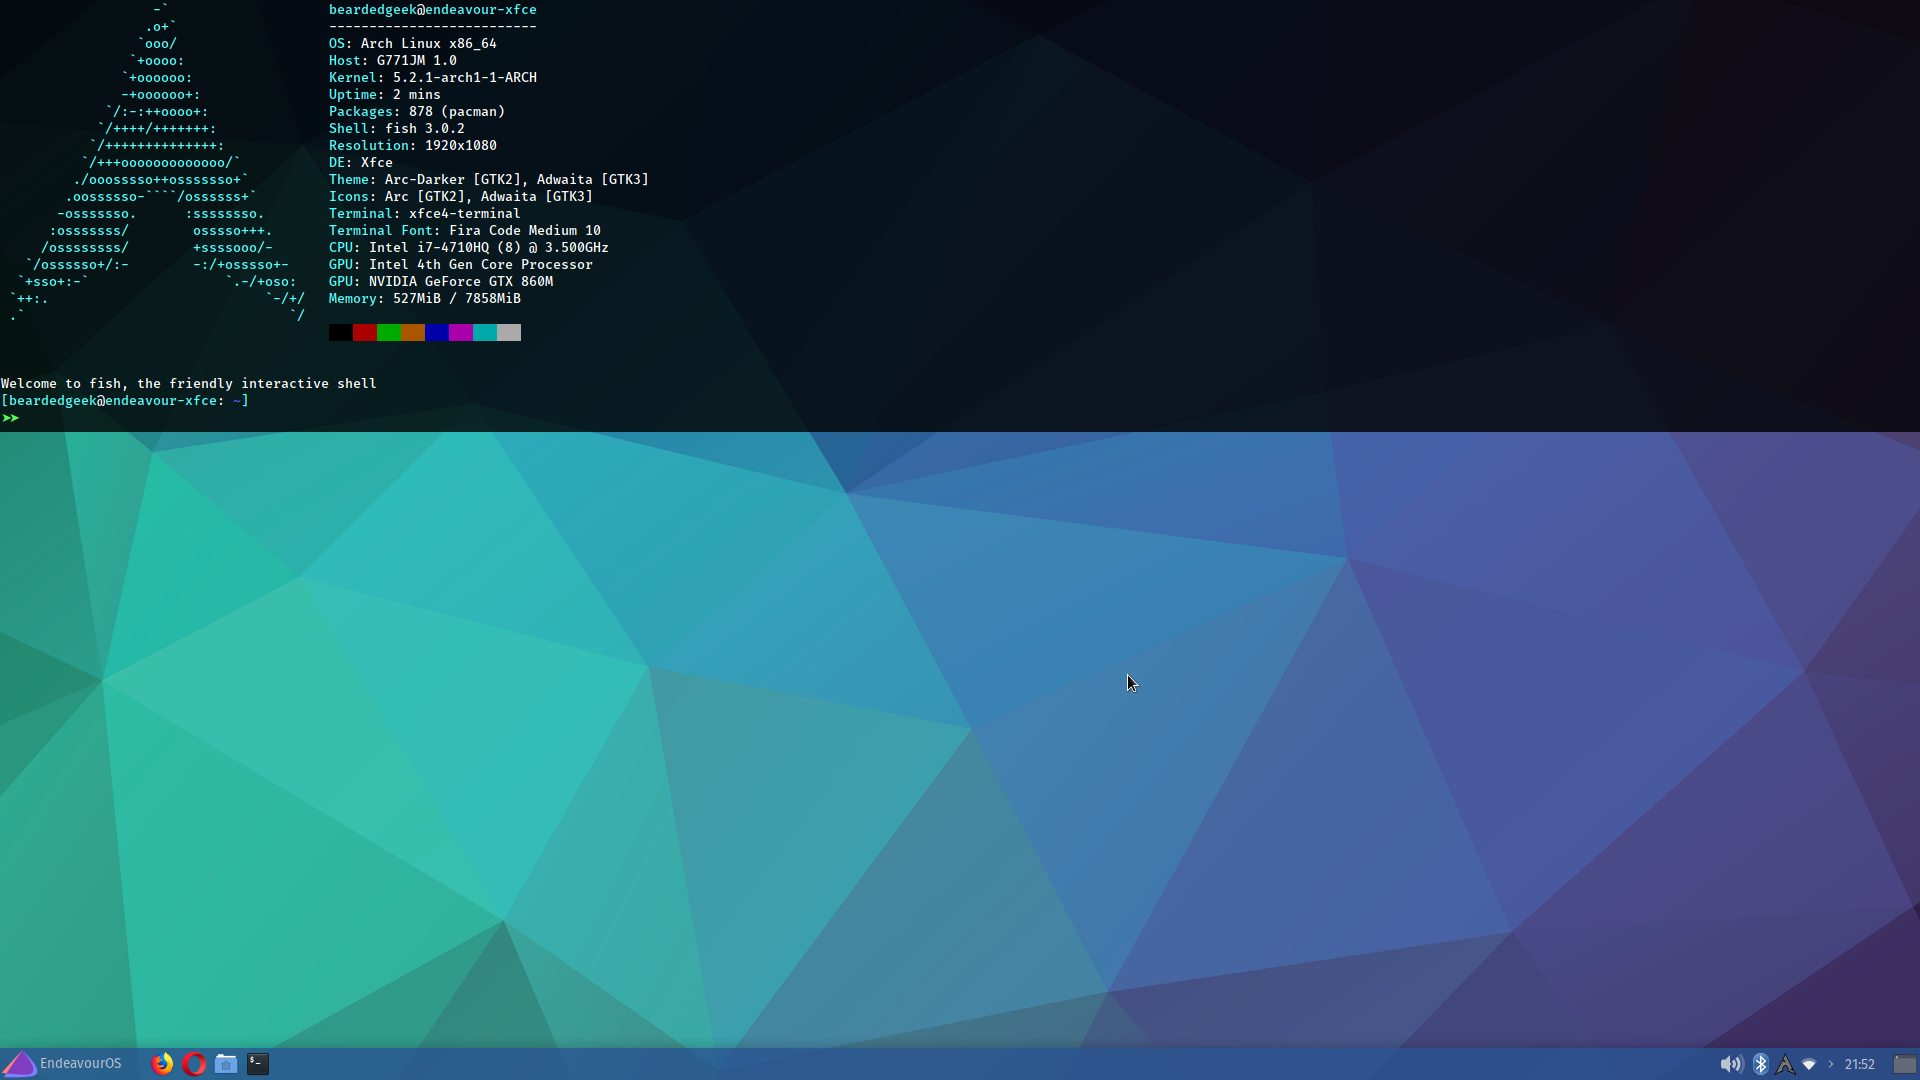Click the 'Terminal: xfce4-terminal' line
1920x1080 pixels.
425,214
